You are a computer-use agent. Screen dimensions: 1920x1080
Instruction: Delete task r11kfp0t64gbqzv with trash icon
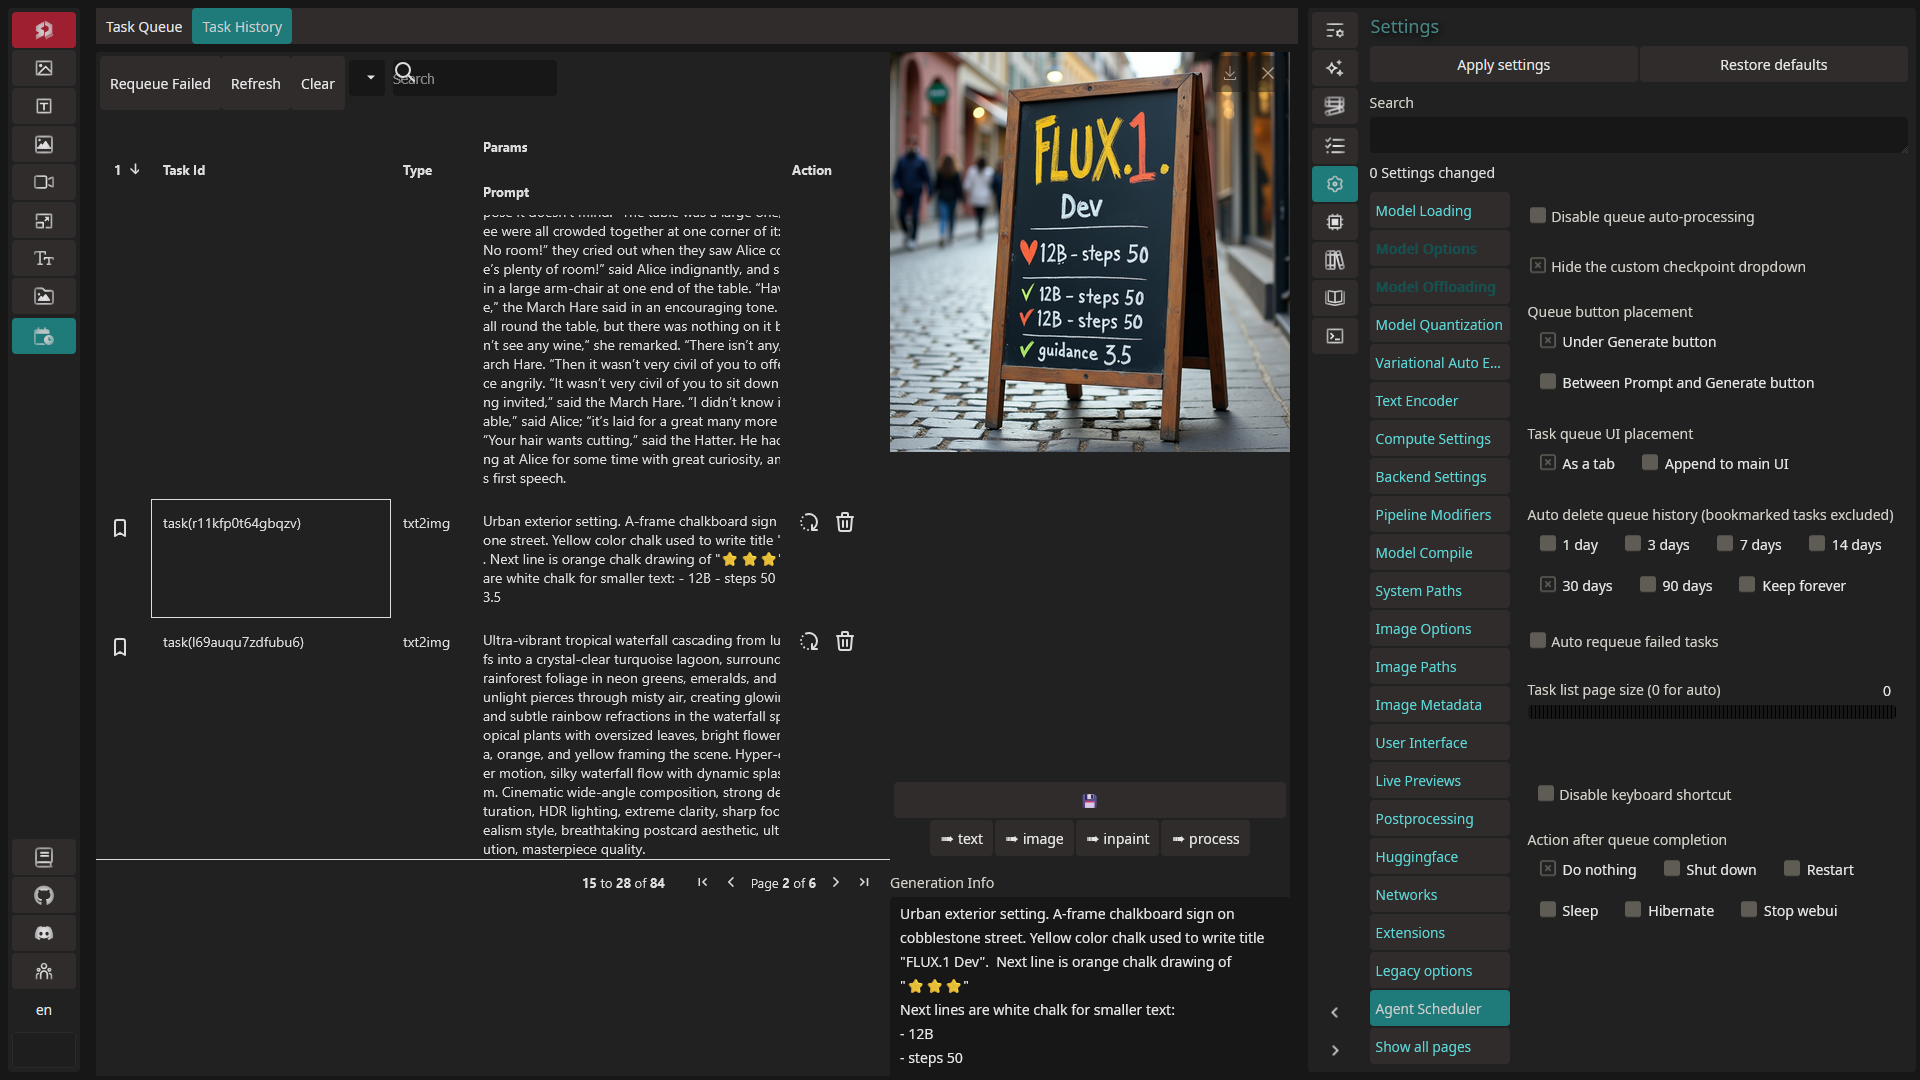coord(845,522)
